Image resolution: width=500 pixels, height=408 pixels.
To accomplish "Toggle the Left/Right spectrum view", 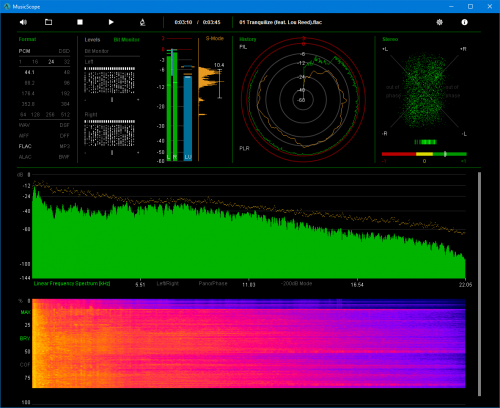I will (168, 283).
